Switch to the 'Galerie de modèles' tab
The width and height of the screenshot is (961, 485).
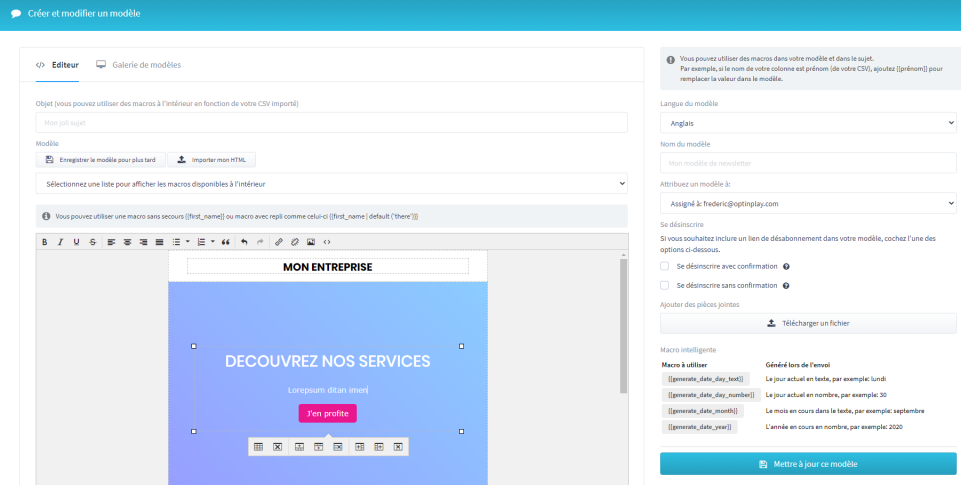pyautogui.click(x=138, y=65)
